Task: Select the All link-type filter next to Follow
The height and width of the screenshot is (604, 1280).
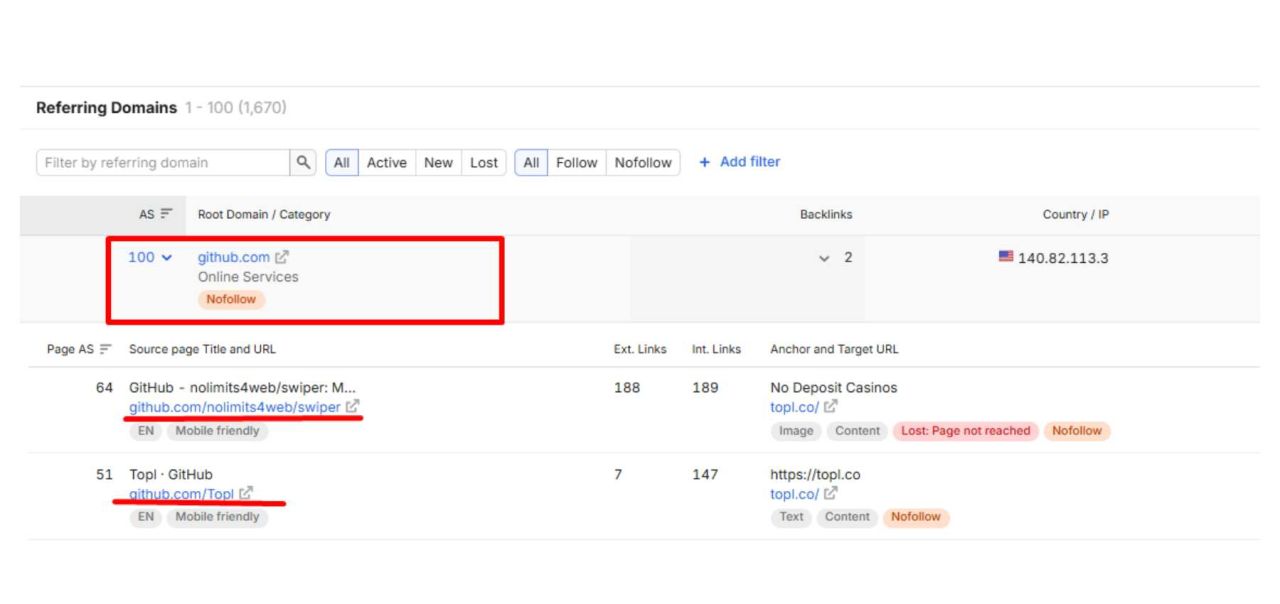Action: pos(531,162)
